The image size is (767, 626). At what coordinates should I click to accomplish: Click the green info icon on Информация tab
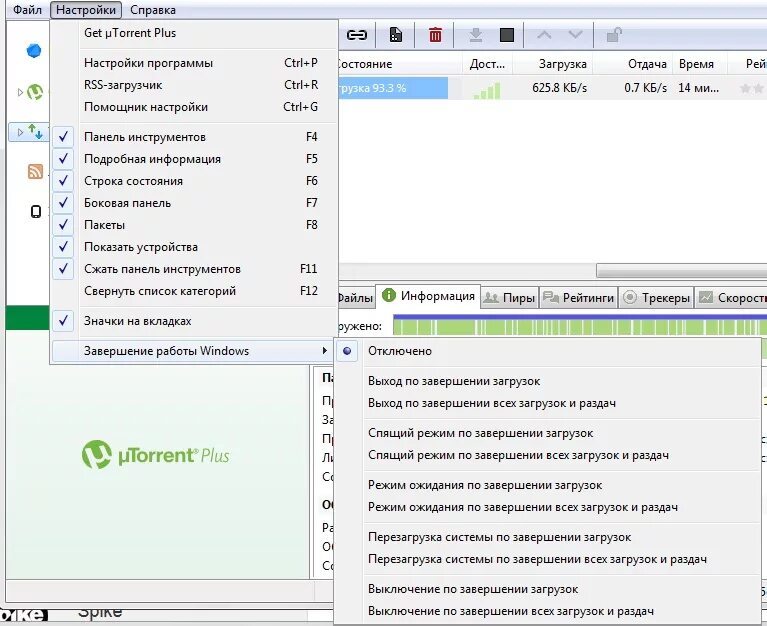[x=388, y=295]
